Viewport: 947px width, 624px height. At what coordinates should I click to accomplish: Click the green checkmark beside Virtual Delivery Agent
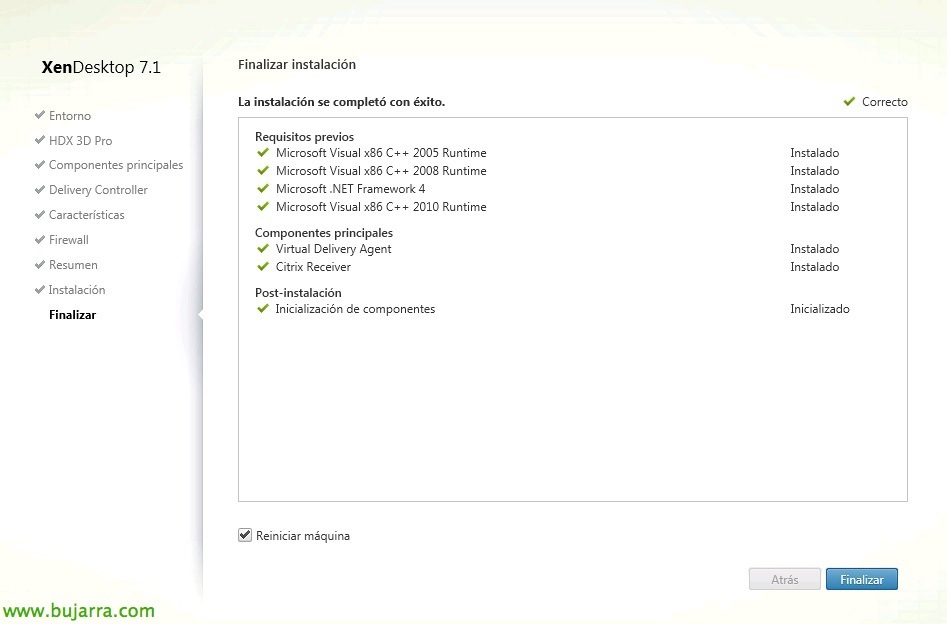point(263,248)
